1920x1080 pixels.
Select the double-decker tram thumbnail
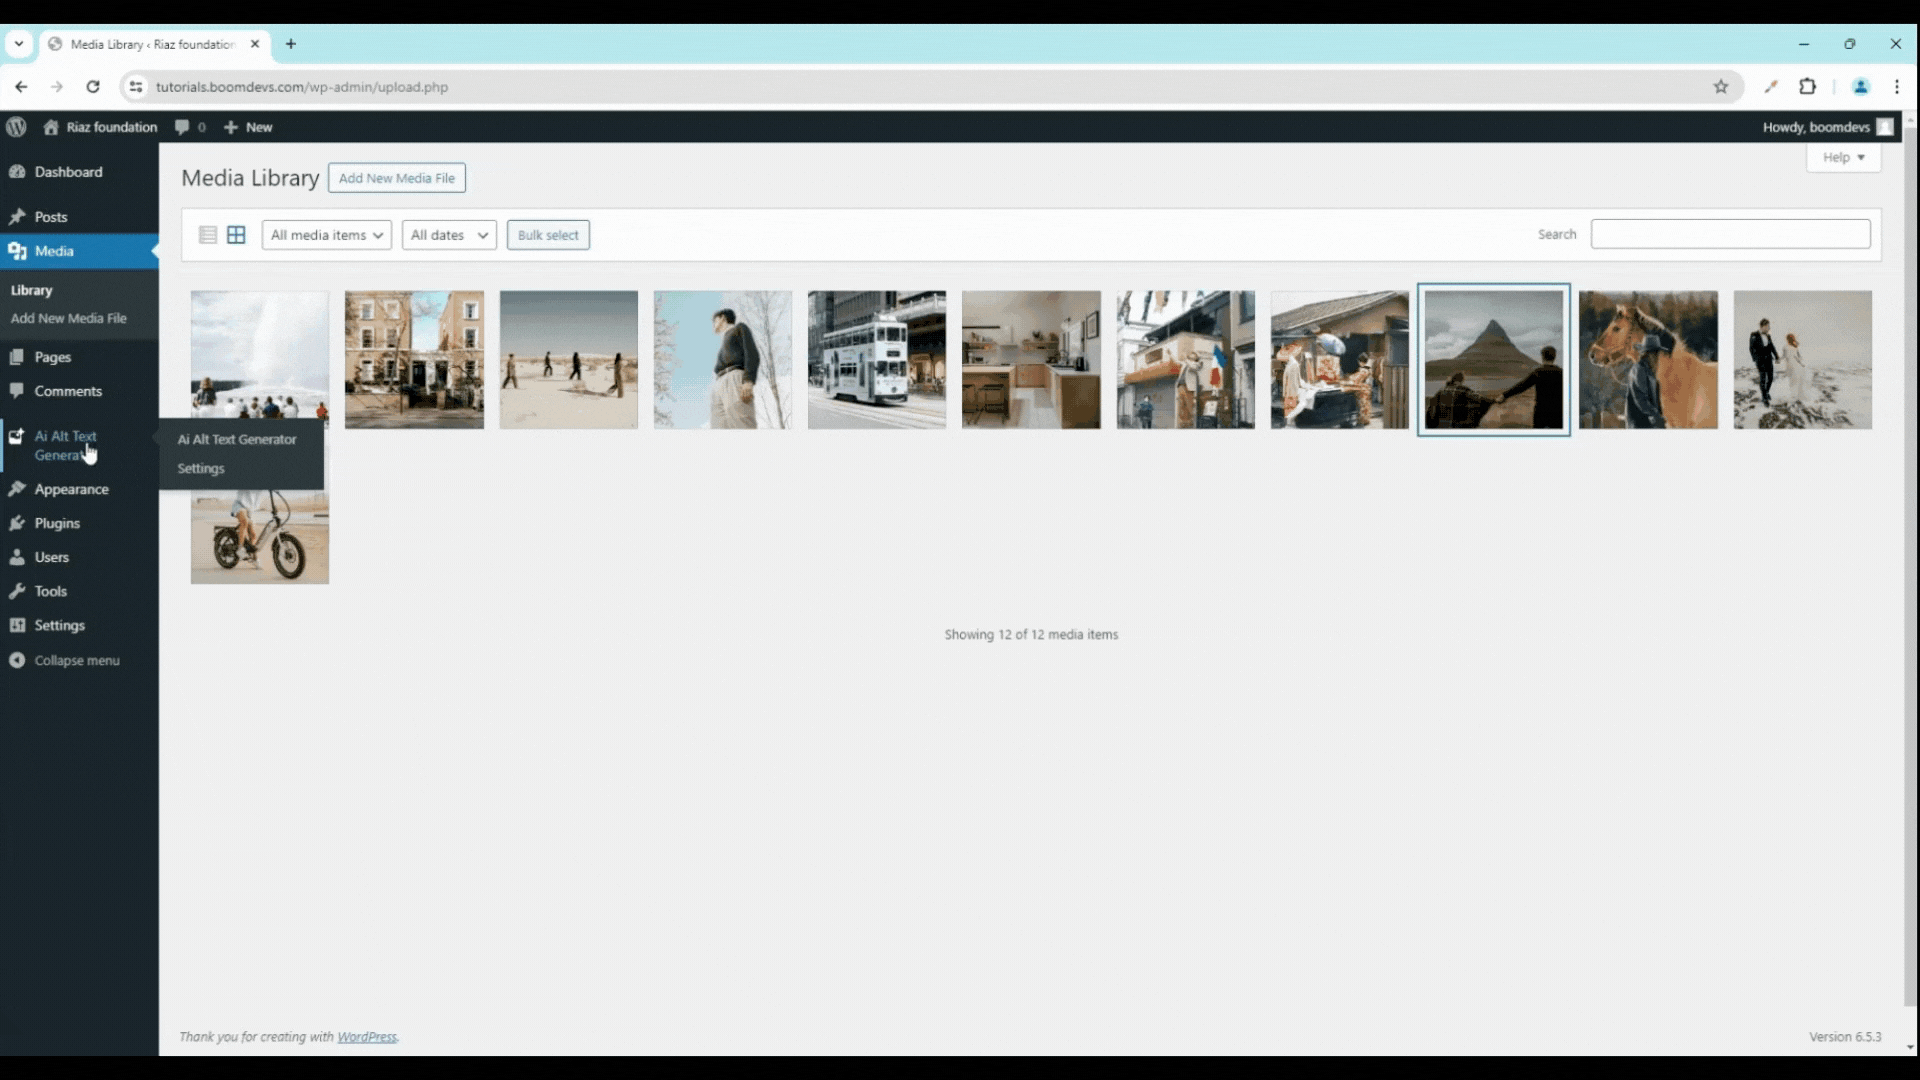(x=877, y=360)
